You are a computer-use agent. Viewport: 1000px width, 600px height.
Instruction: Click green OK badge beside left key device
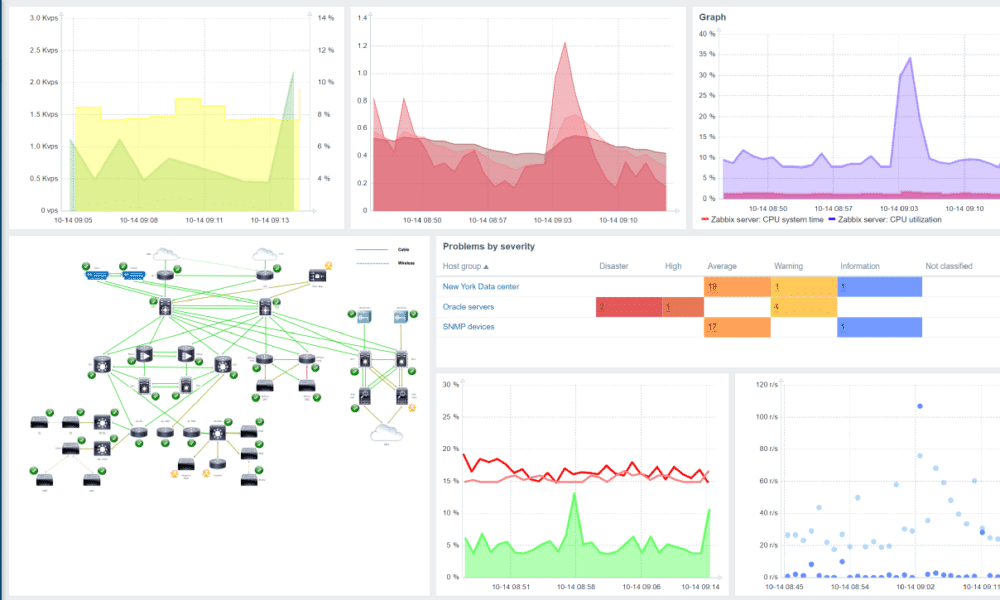pos(351,314)
